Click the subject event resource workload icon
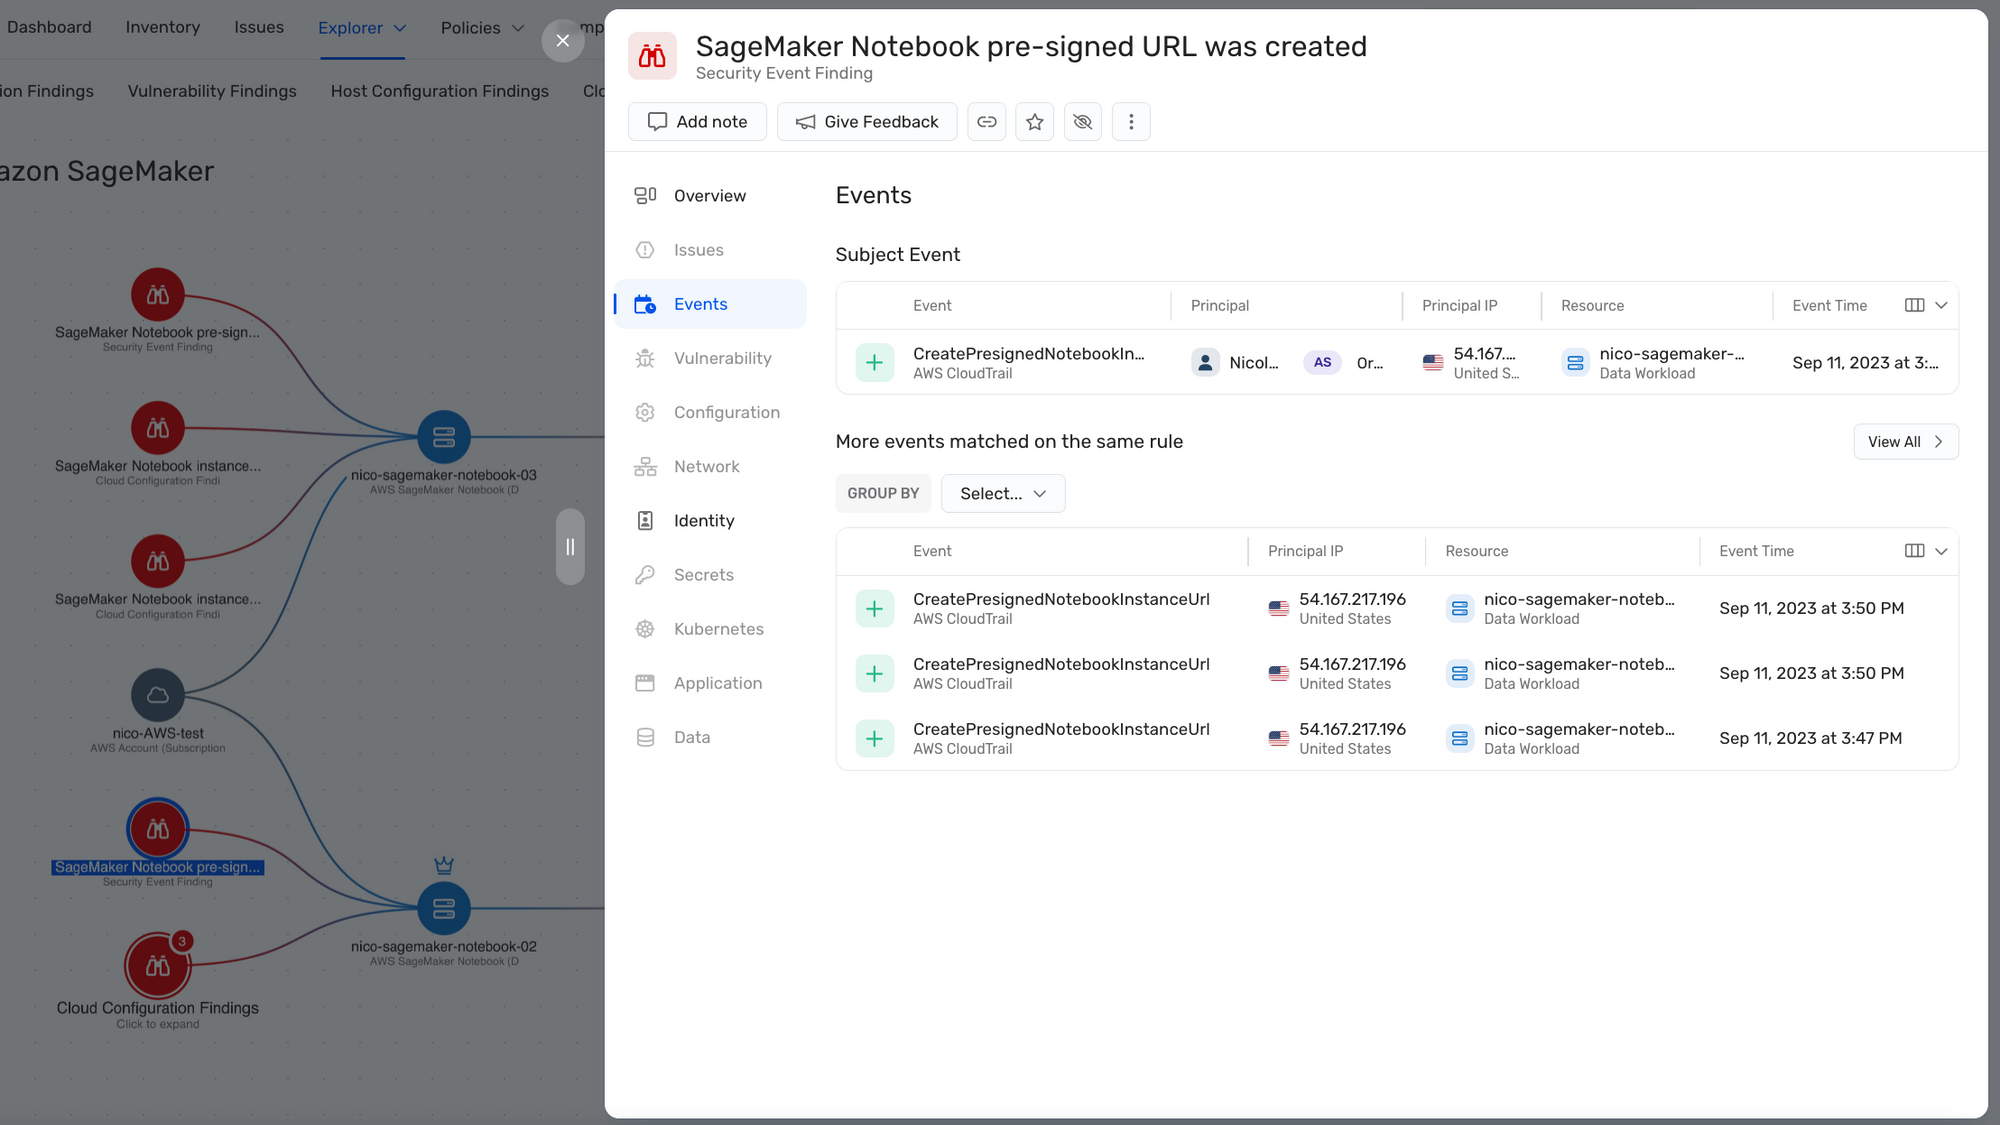This screenshot has height=1125, width=2000. pos(1575,363)
